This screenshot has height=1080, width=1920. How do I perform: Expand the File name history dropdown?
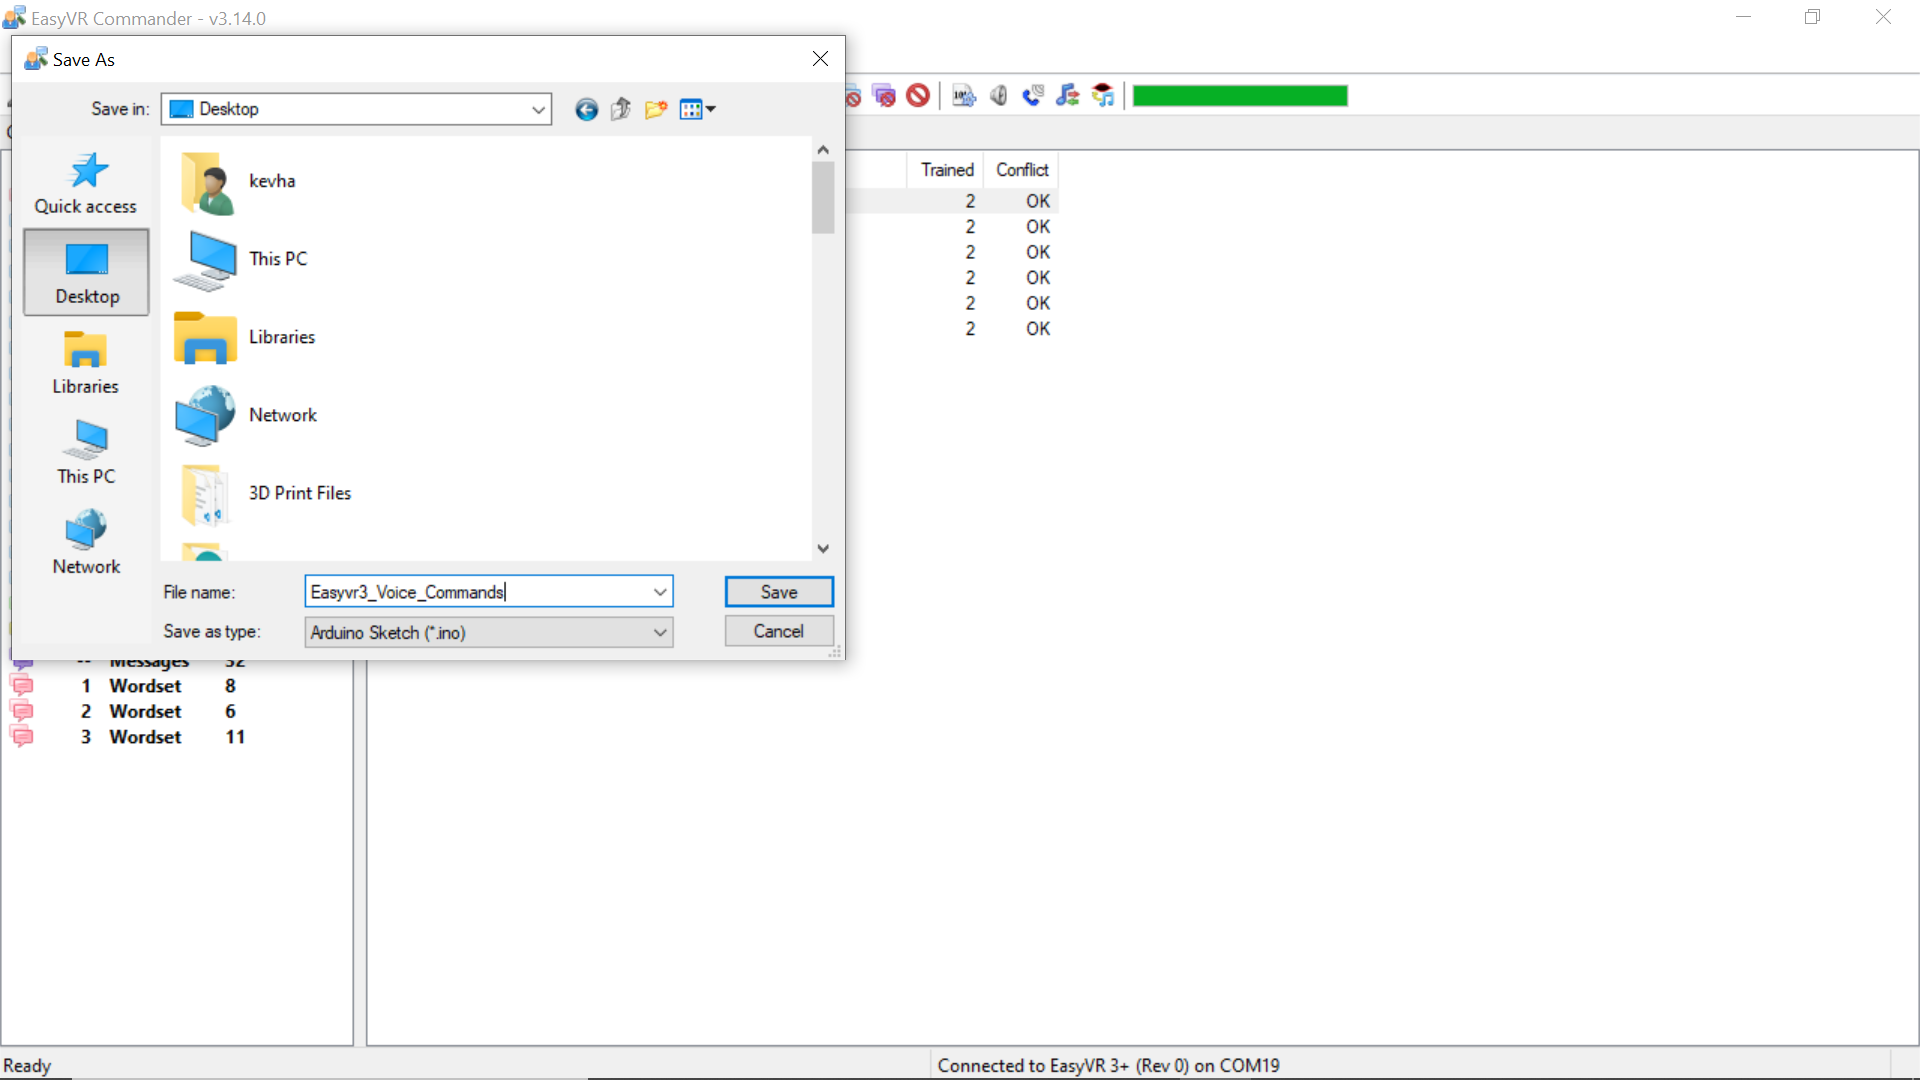(x=660, y=591)
